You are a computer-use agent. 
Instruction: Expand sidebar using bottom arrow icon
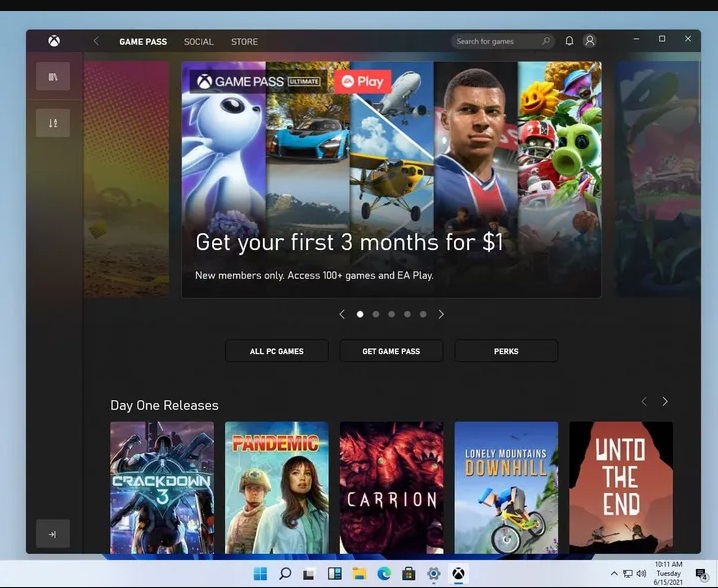[x=53, y=534]
